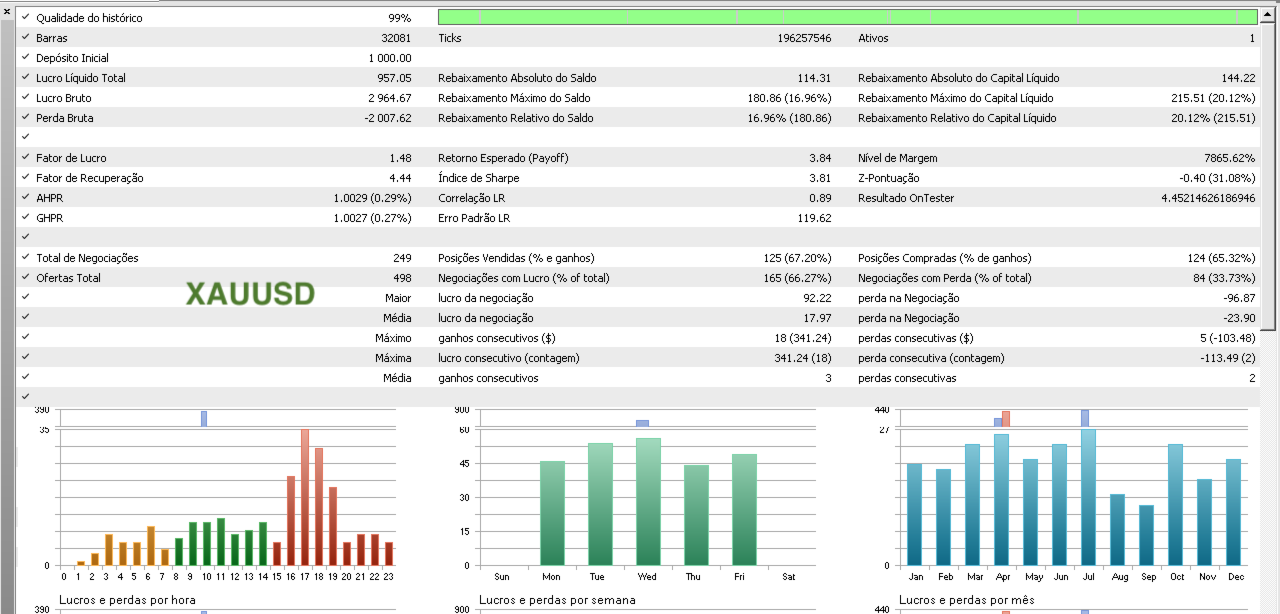Click the checkmark next to Fator de Recuperação
Screen dimensions: 1280x614
tap(26, 177)
